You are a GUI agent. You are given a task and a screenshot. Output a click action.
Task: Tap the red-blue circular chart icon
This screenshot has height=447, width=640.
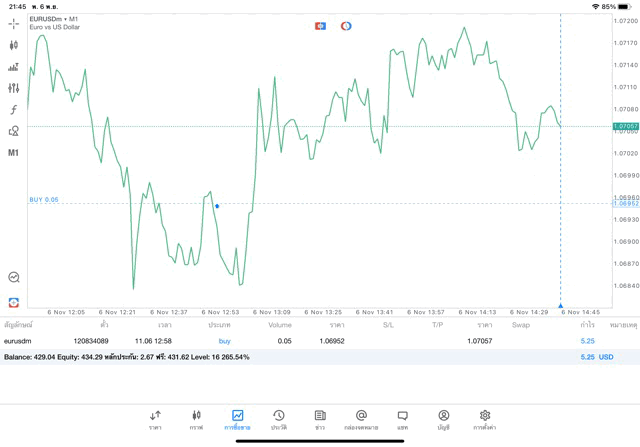pyautogui.click(x=346, y=26)
